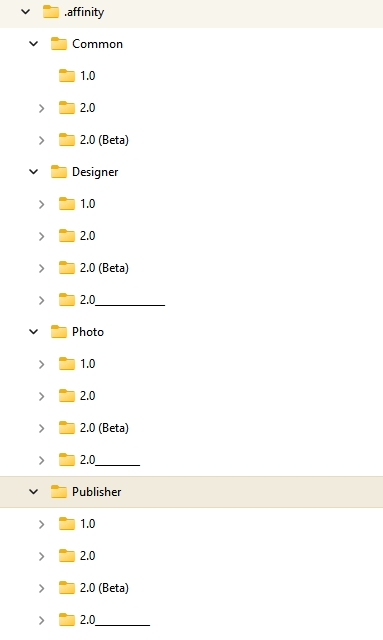Click the Common folder icon
The height and width of the screenshot is (640, 383).
59,44
